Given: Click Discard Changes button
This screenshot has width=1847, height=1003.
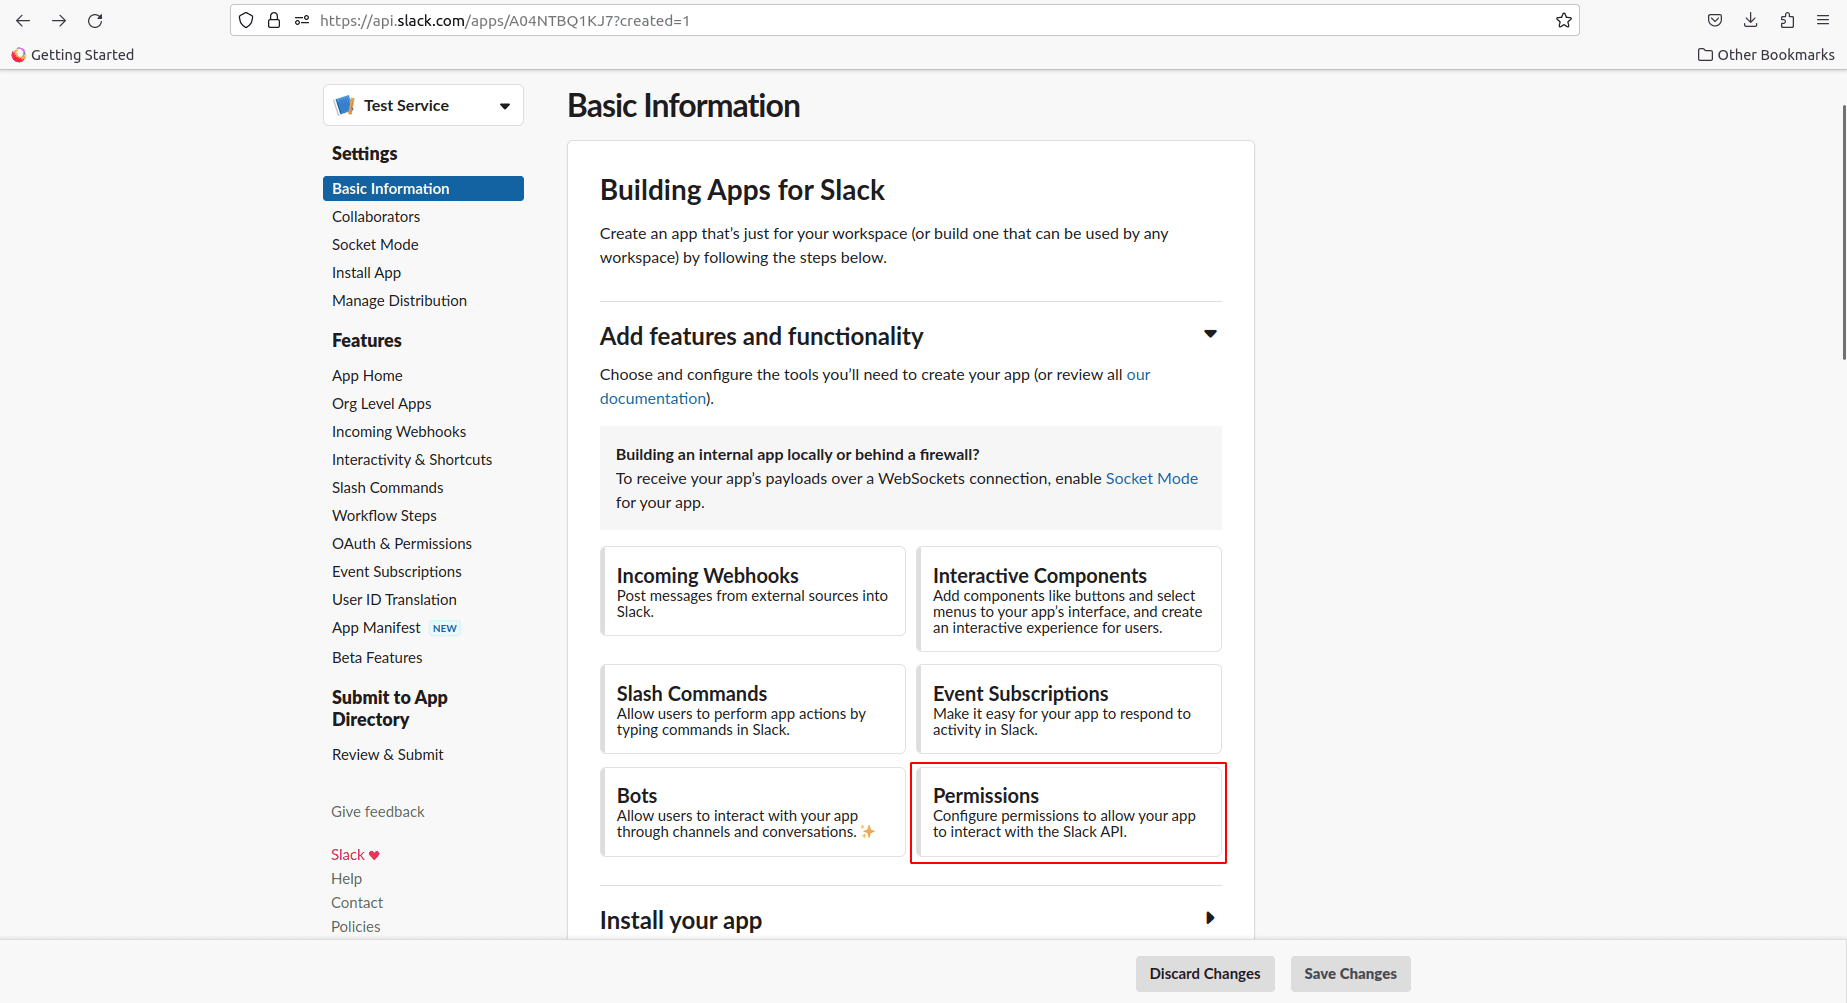Looking at the screenshot, I should (x=1205, y=974).
